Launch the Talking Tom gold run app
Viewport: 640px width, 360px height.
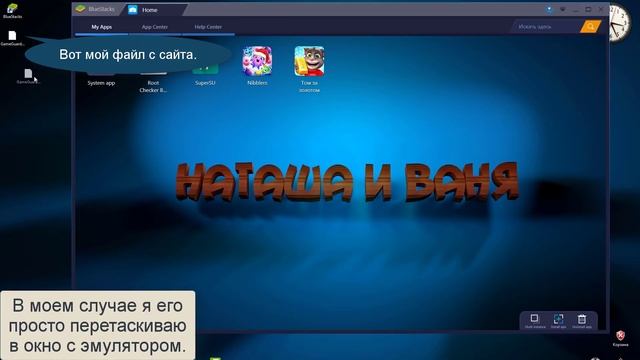[309, 61]
